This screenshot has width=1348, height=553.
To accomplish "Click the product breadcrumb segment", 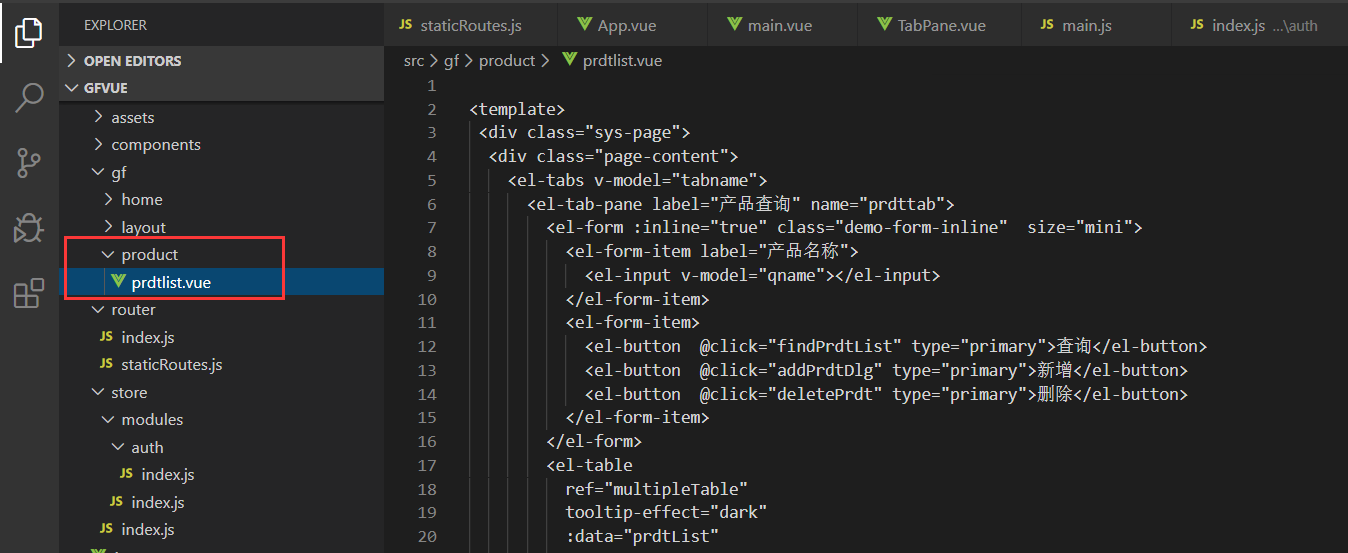I will pos(507,60).
